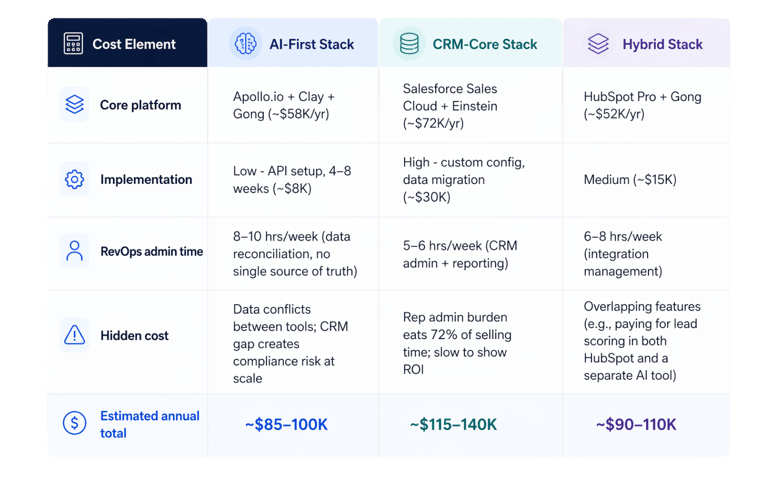Select the CRM-Core Stack column header
The width and height of the screenshot is (768, 487).
(x=484, y=44)
